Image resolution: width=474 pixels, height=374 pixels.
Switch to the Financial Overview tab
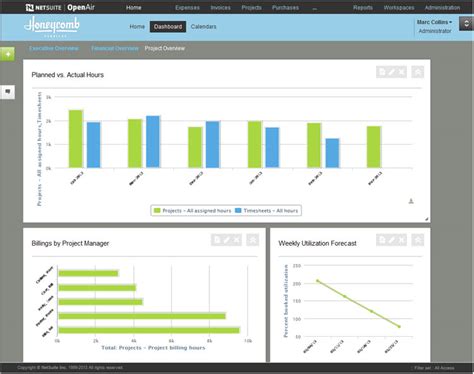pyautogui.click(x=115, y=48)
